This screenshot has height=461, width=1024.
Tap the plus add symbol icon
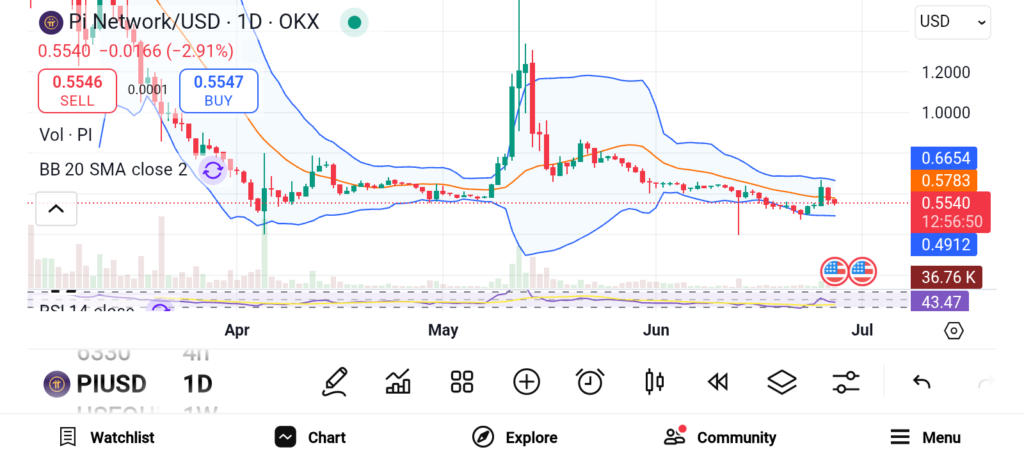(x=526, y=381)
